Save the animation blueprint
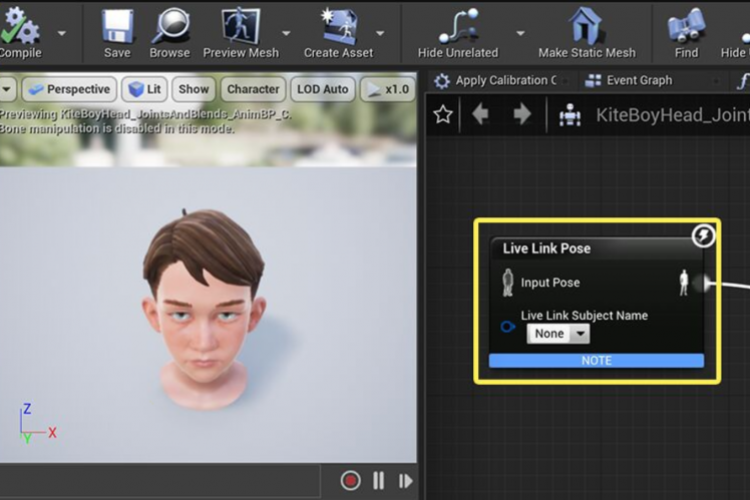 pyautogui.click(x=117, y=27)
